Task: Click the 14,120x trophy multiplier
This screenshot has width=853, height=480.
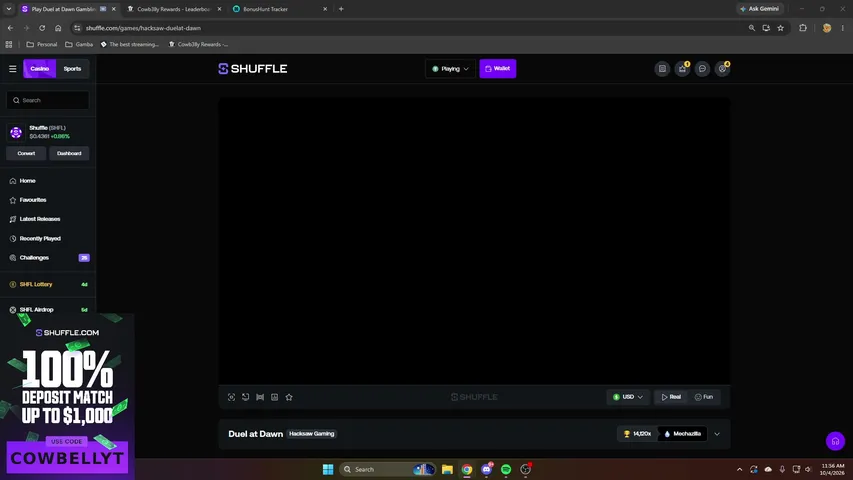Action: 638,434
